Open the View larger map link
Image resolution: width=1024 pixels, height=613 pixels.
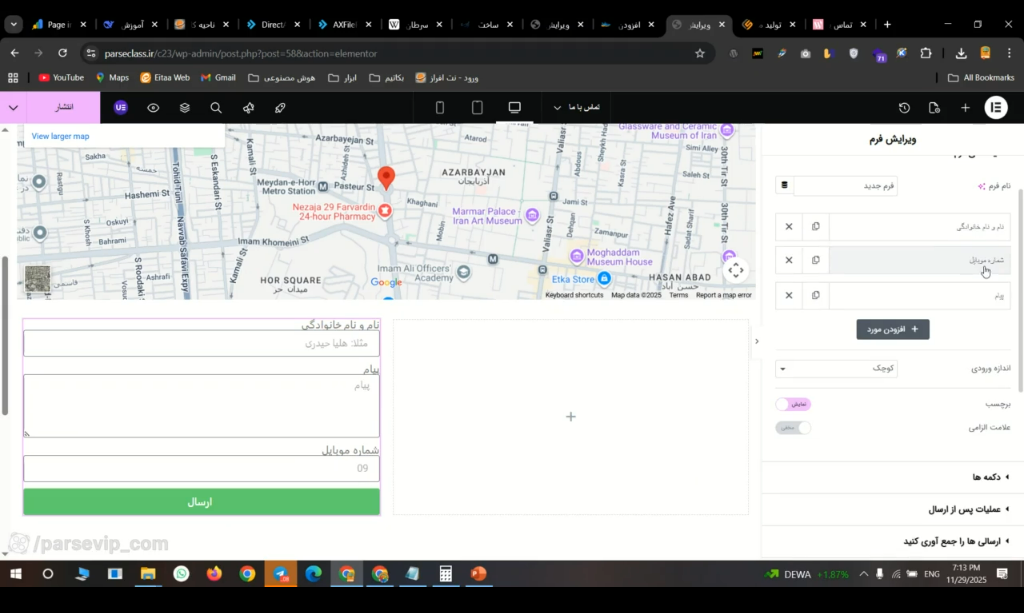tap(60, 136)
